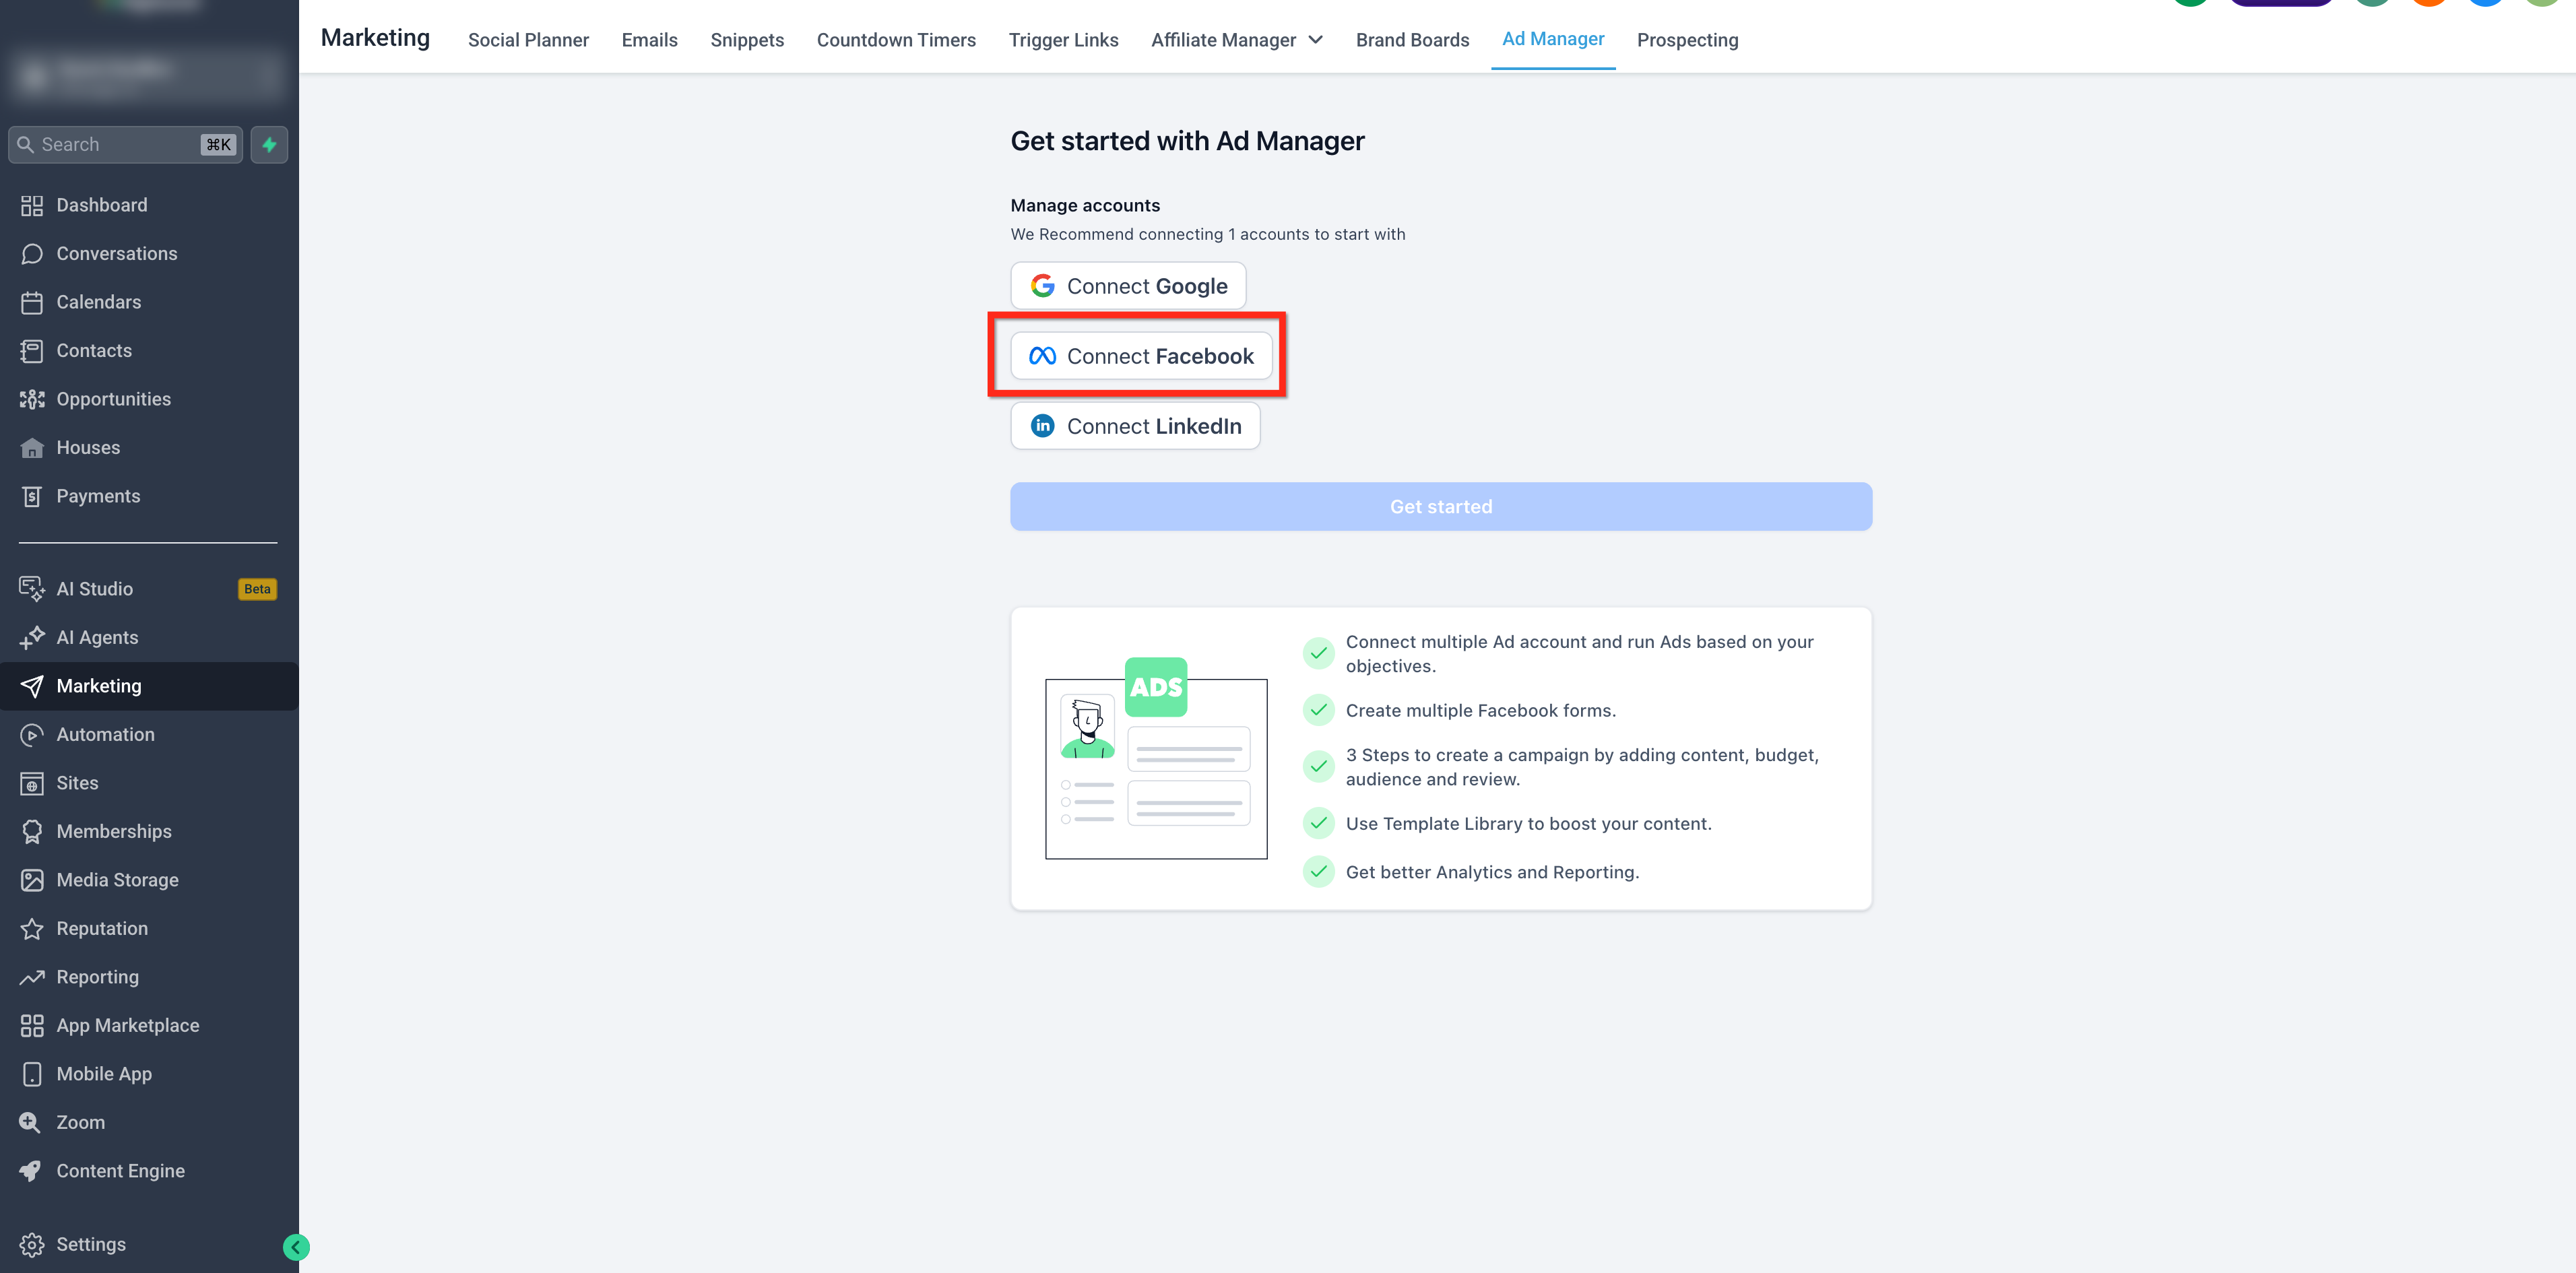Click the Payments receipt icon
Image resolution: width=2576 pixels, height=1273 pixels.
pos(32,496)
